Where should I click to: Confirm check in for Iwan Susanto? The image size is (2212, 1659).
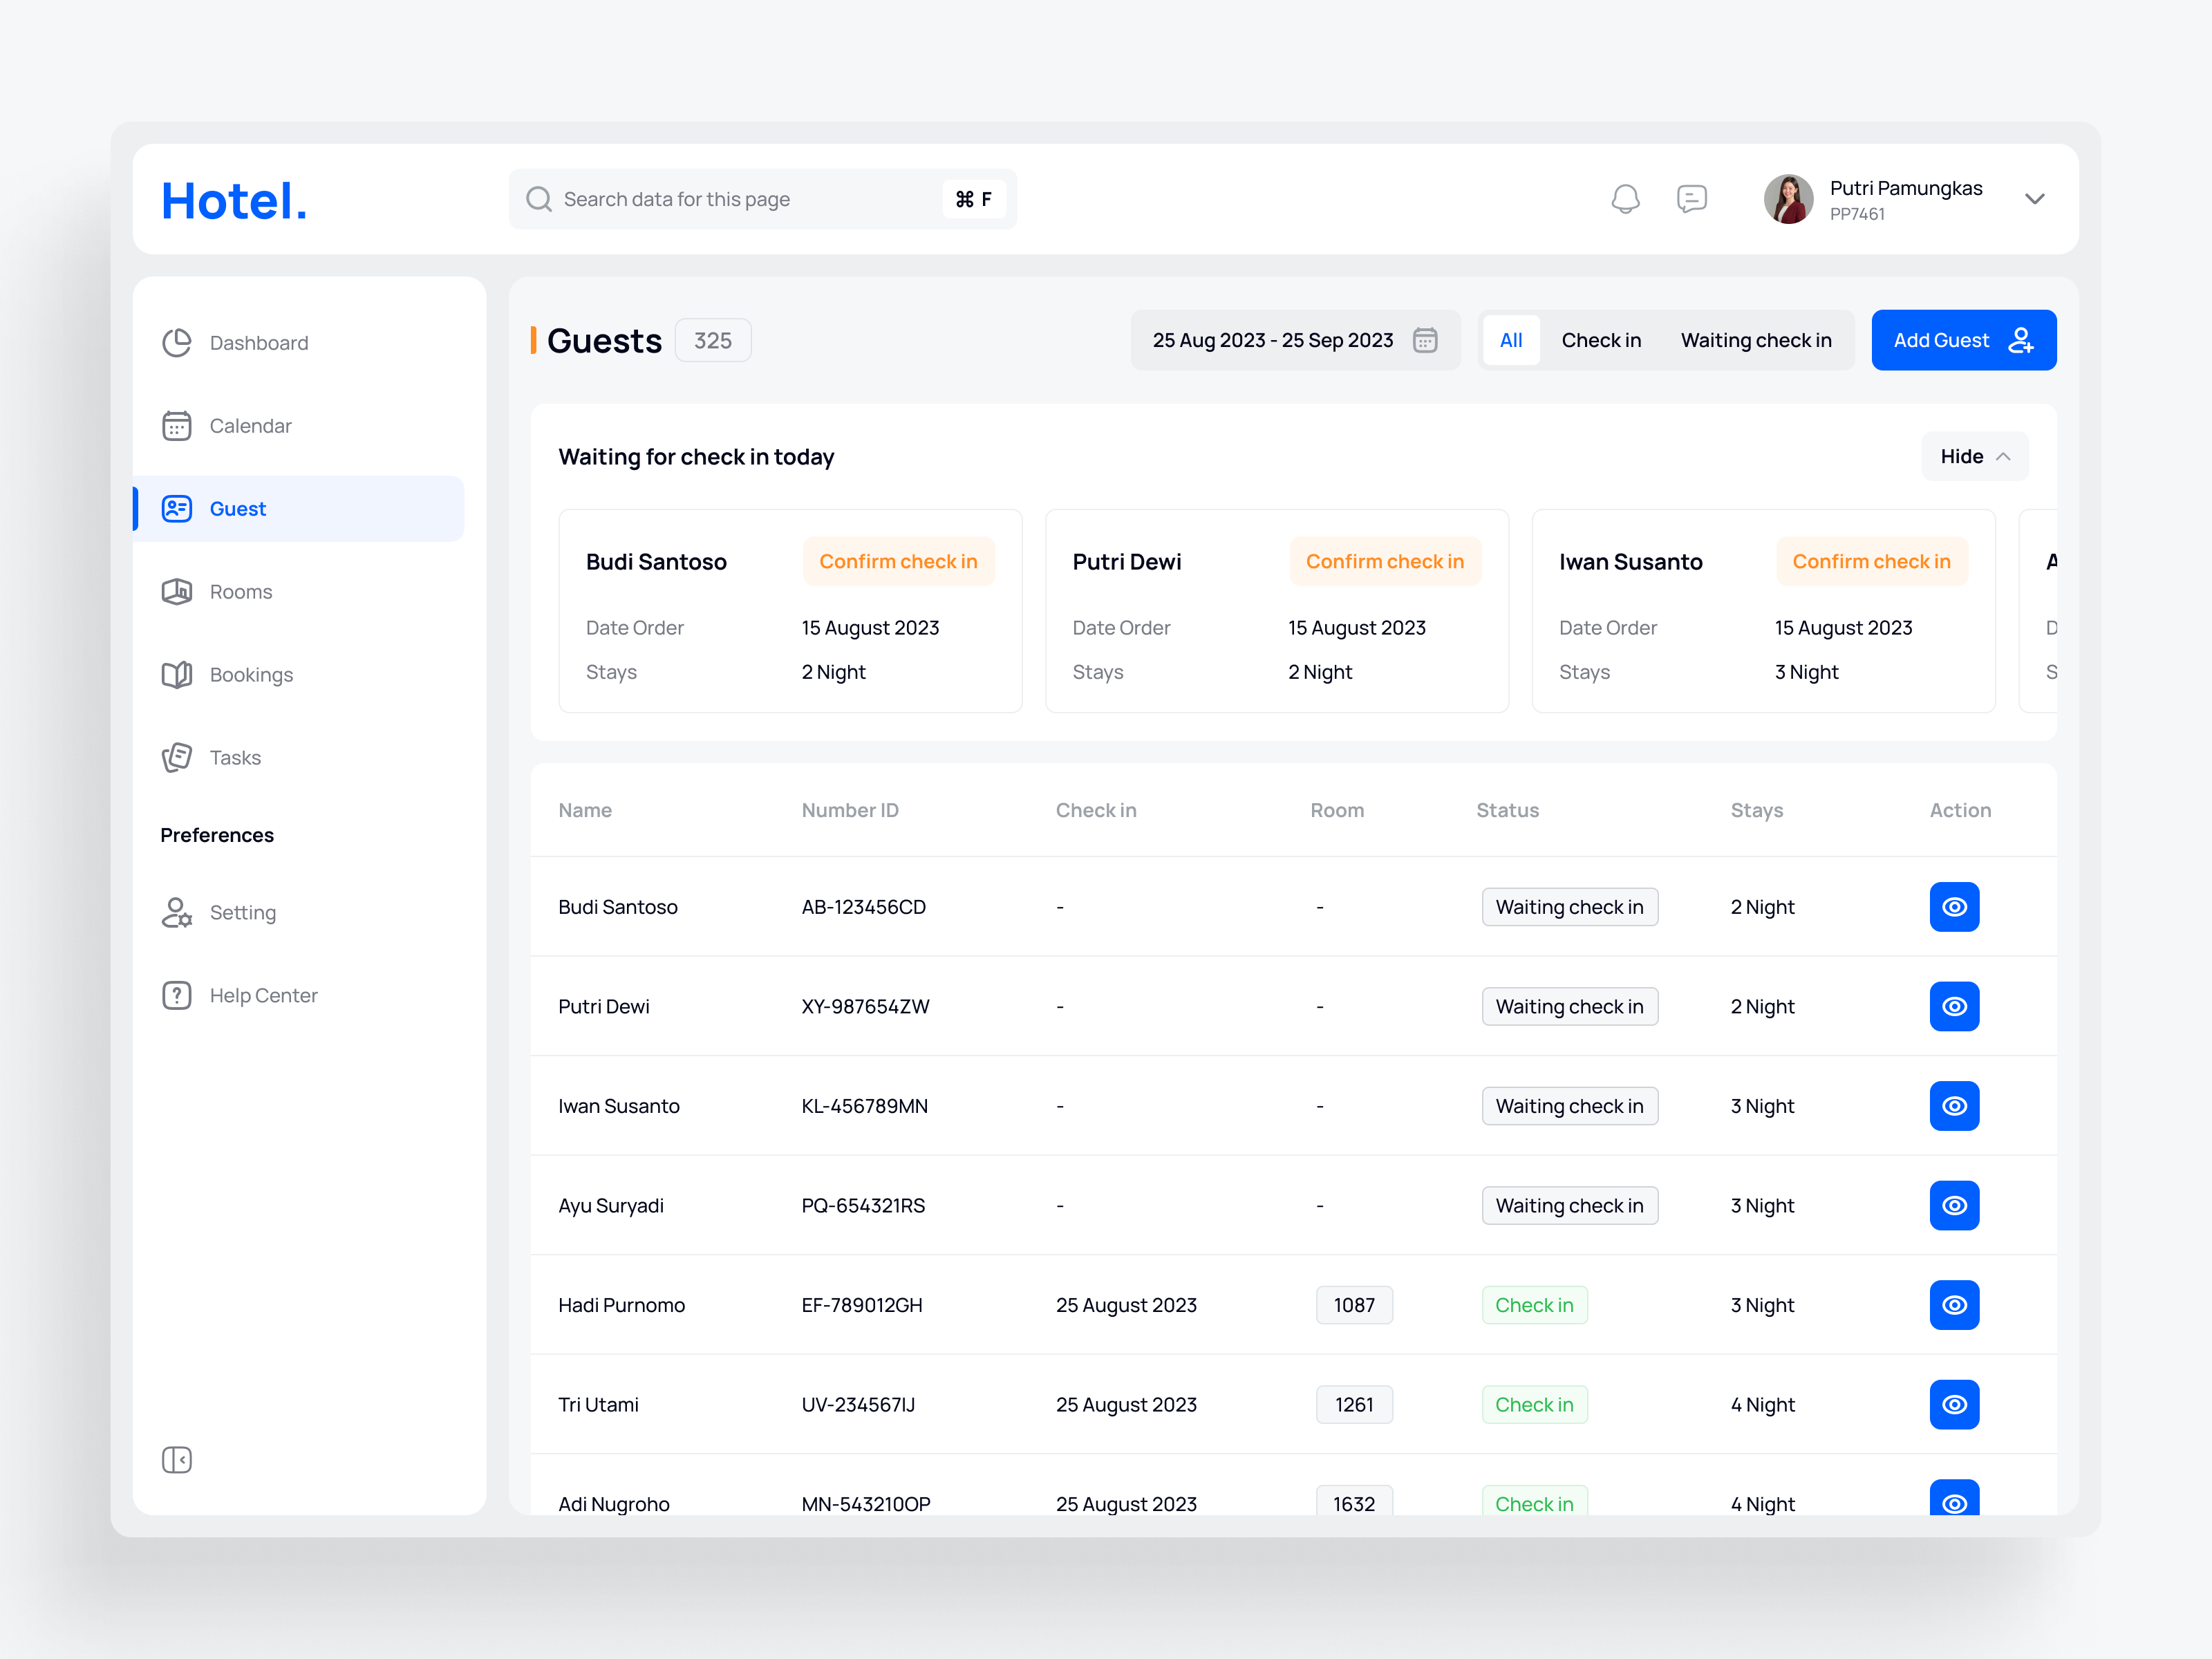(1871, 561)
